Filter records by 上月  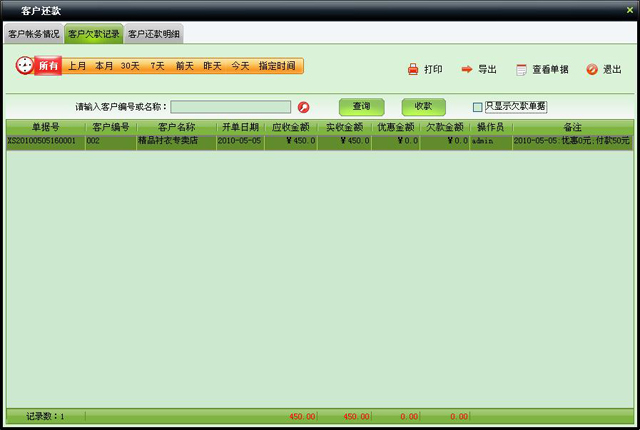(x=77, y=66)
